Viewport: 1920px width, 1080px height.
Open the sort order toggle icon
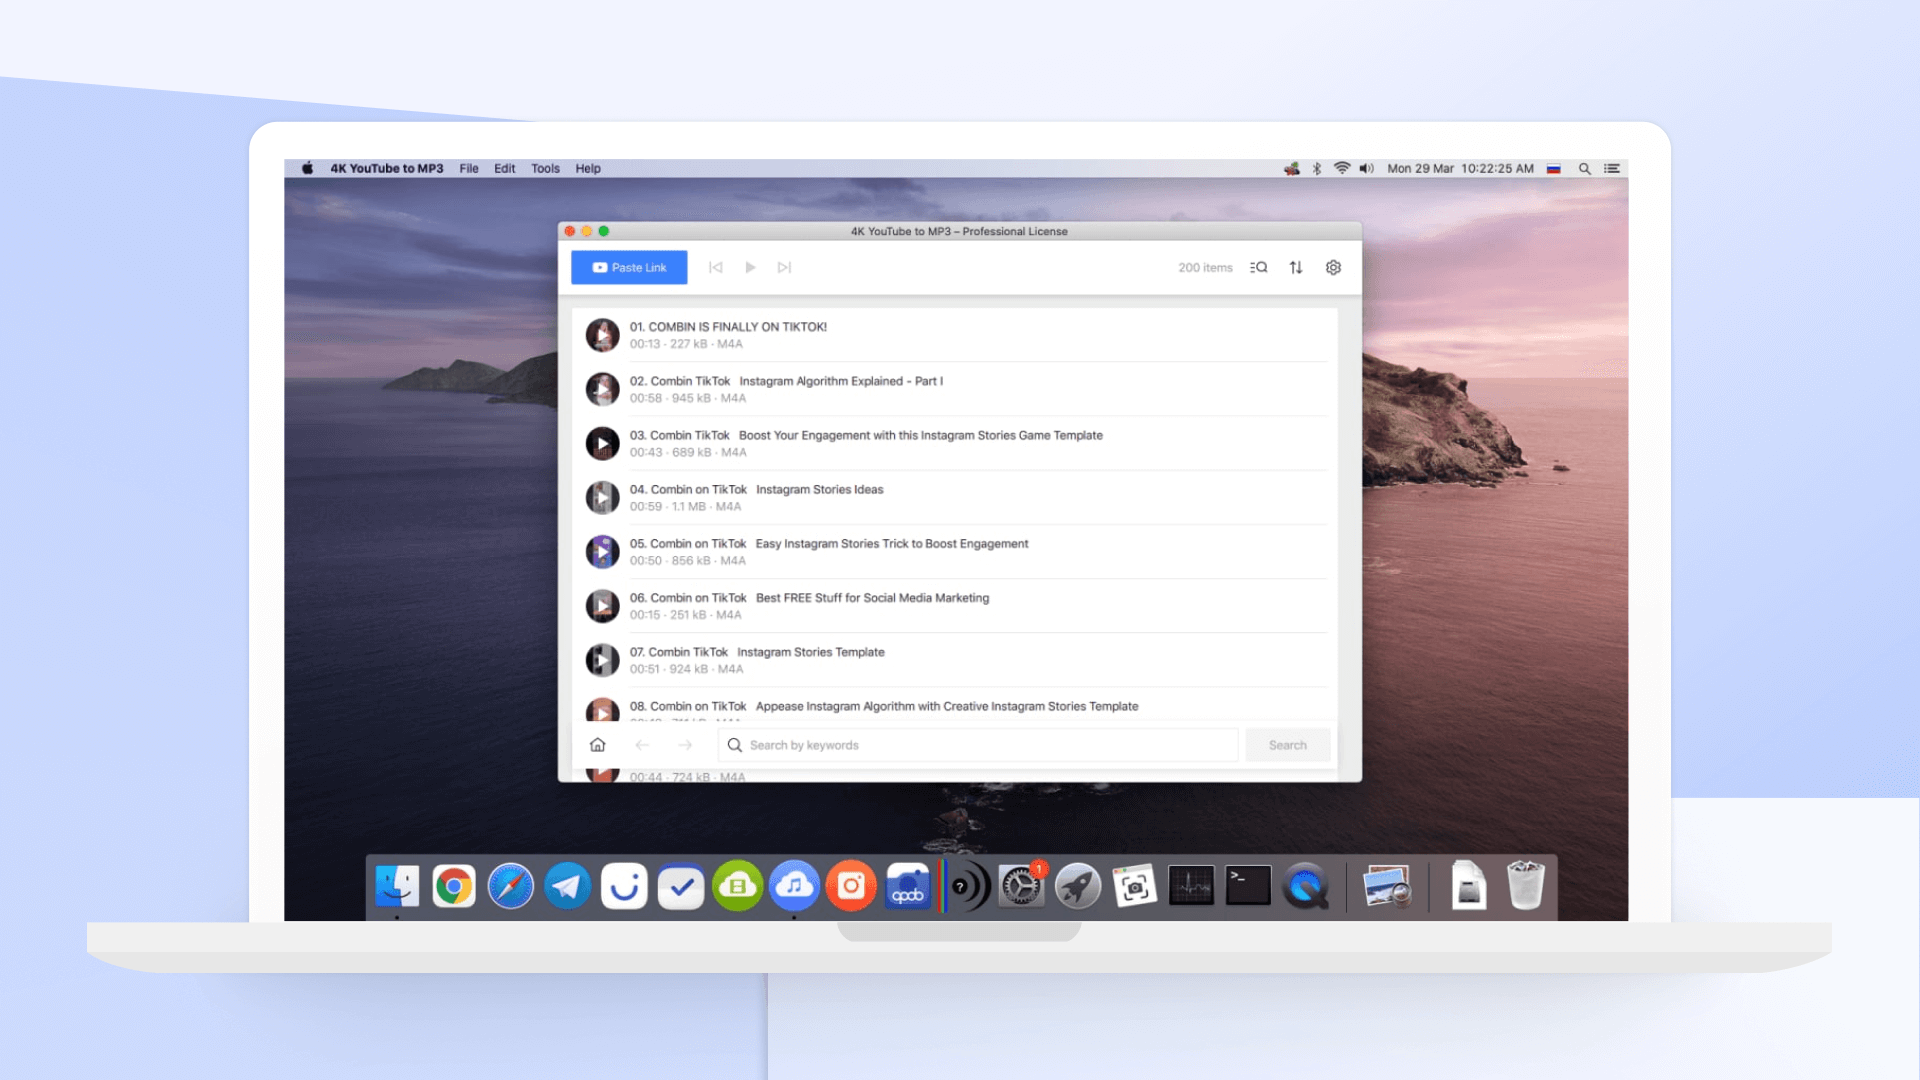click(x=1295, y=268)
